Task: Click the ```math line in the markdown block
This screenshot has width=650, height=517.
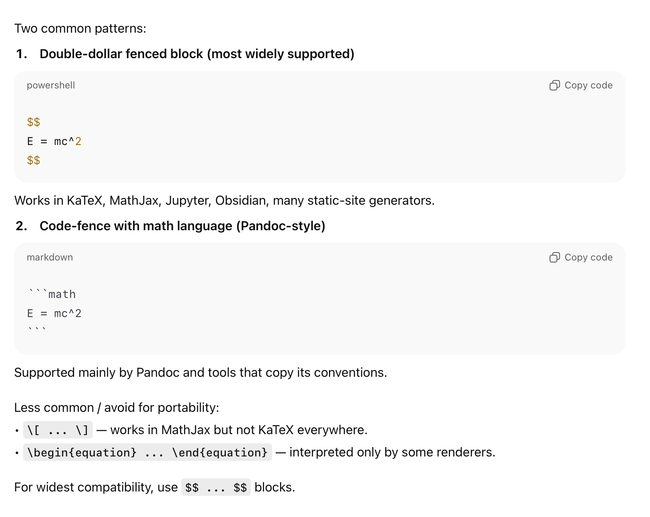Action: coord(51,294)
